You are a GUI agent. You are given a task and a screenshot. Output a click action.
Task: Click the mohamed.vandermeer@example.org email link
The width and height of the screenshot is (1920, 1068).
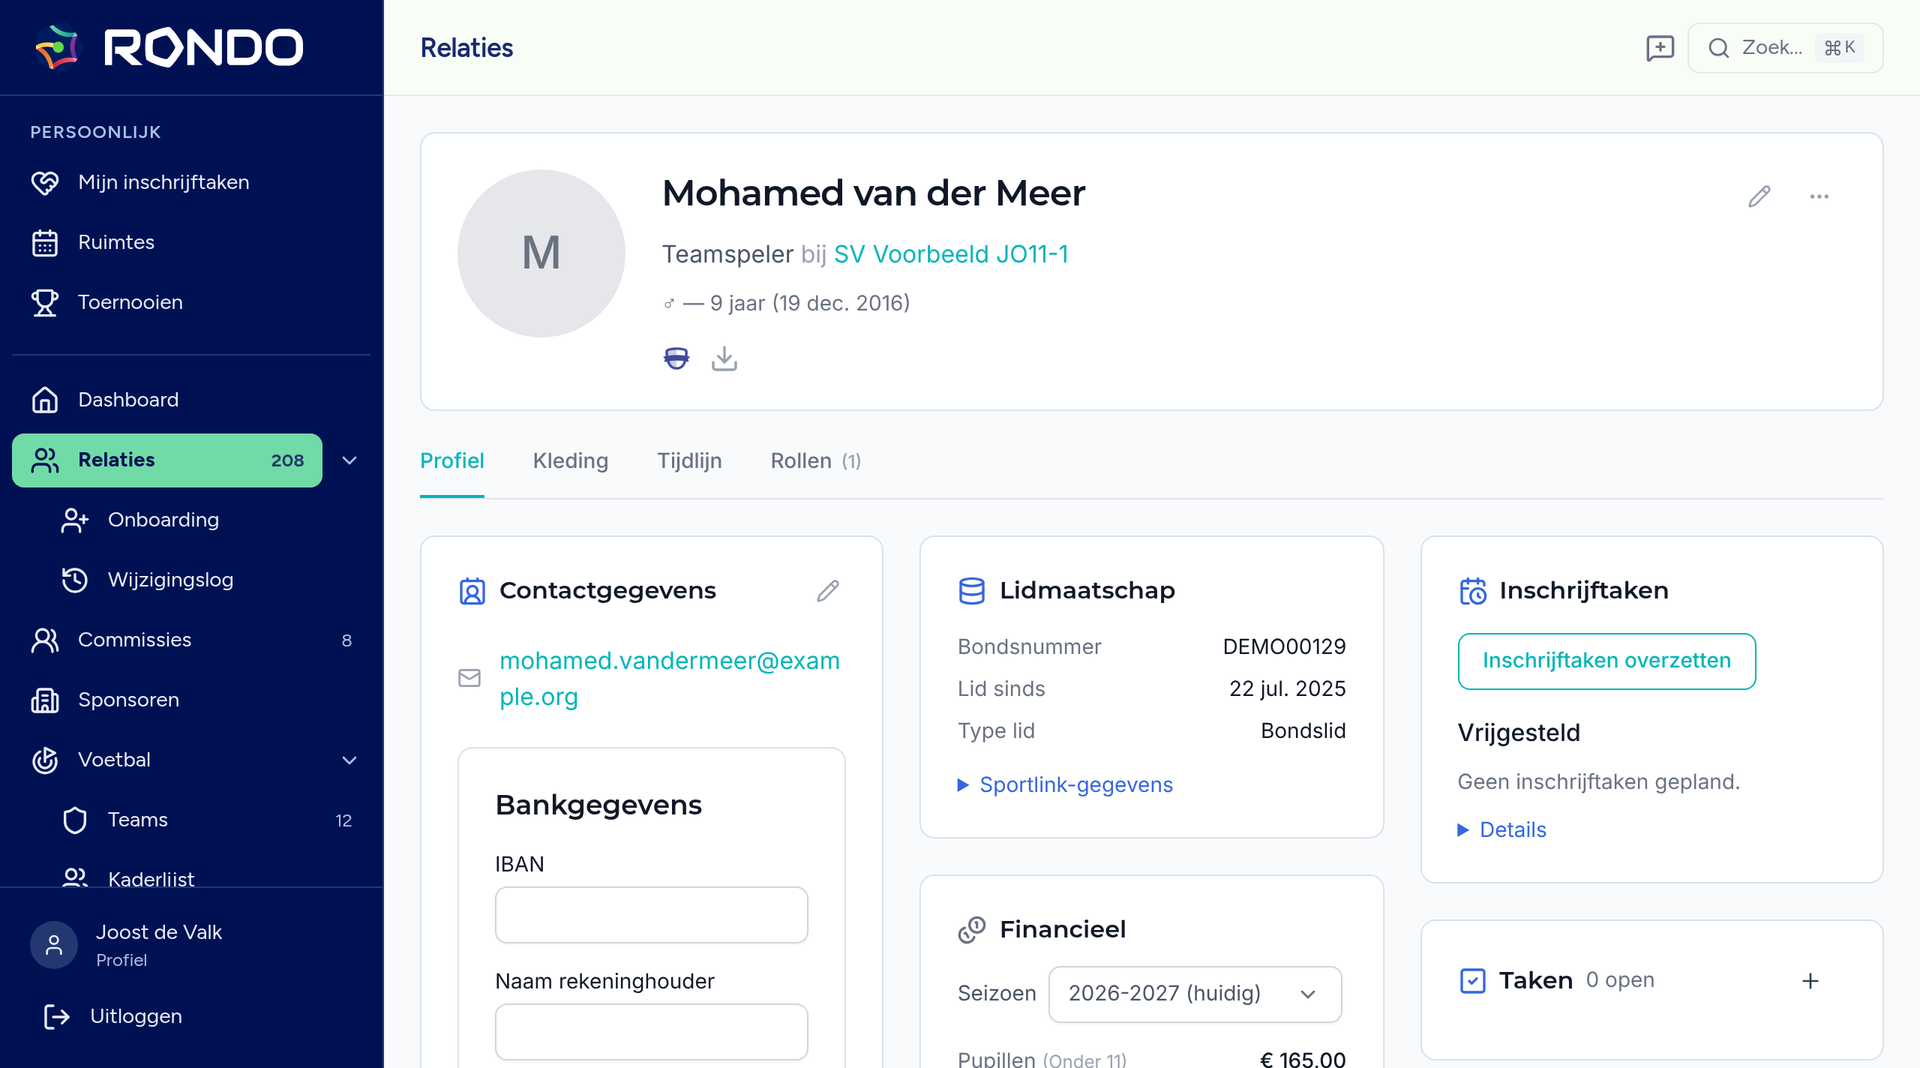tap(669, 679)
